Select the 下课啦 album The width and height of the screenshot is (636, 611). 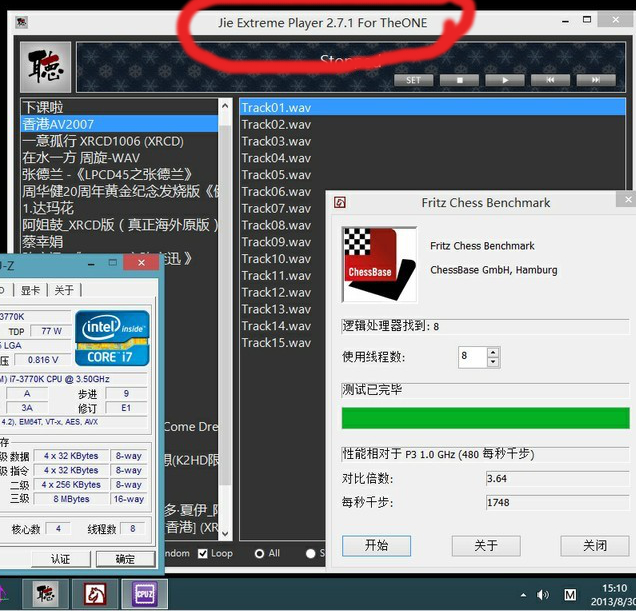point(120,107)
